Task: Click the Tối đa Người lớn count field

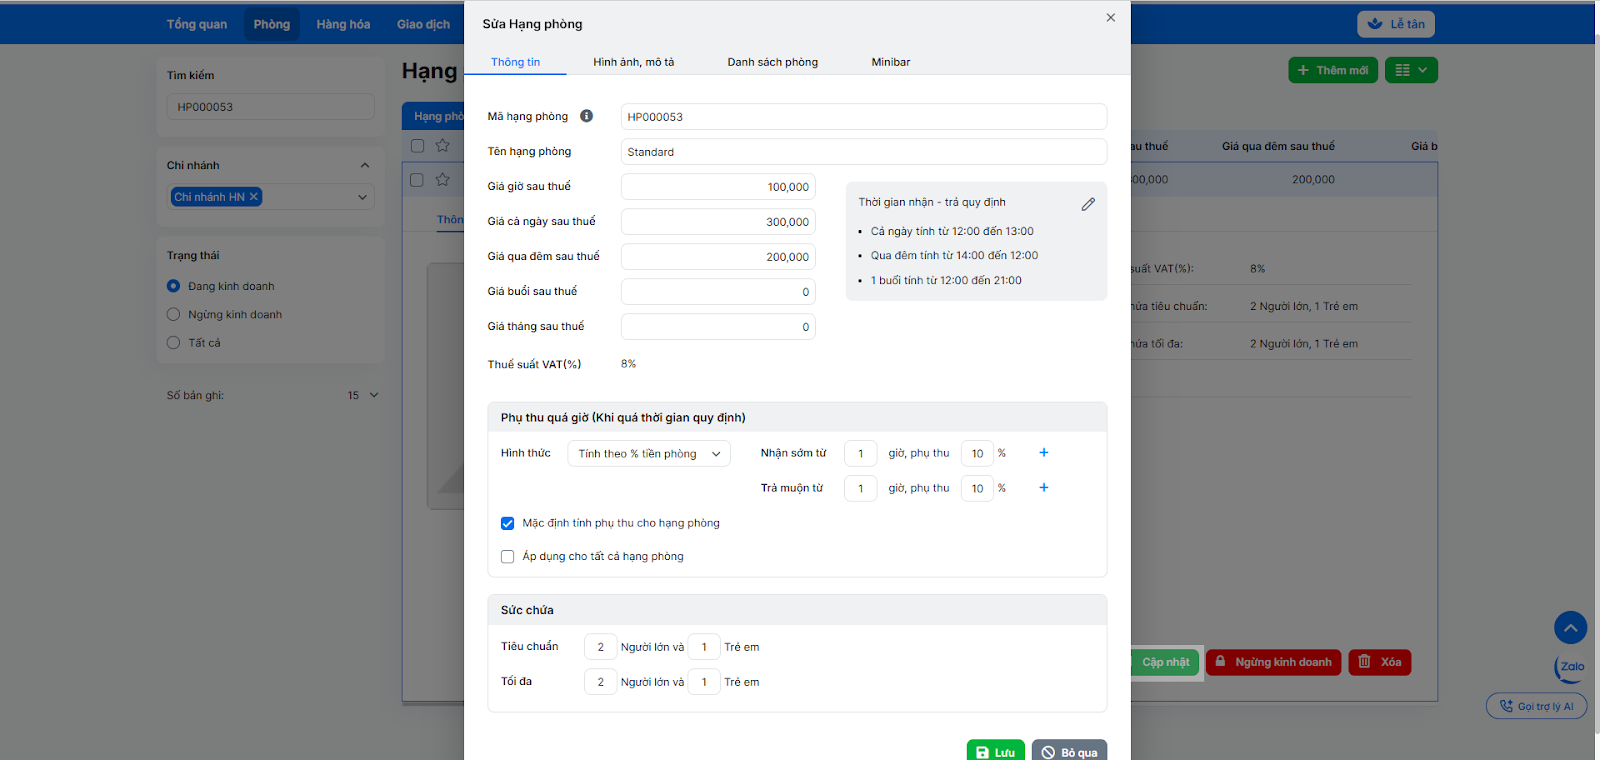Action: [x=600, y=682]
